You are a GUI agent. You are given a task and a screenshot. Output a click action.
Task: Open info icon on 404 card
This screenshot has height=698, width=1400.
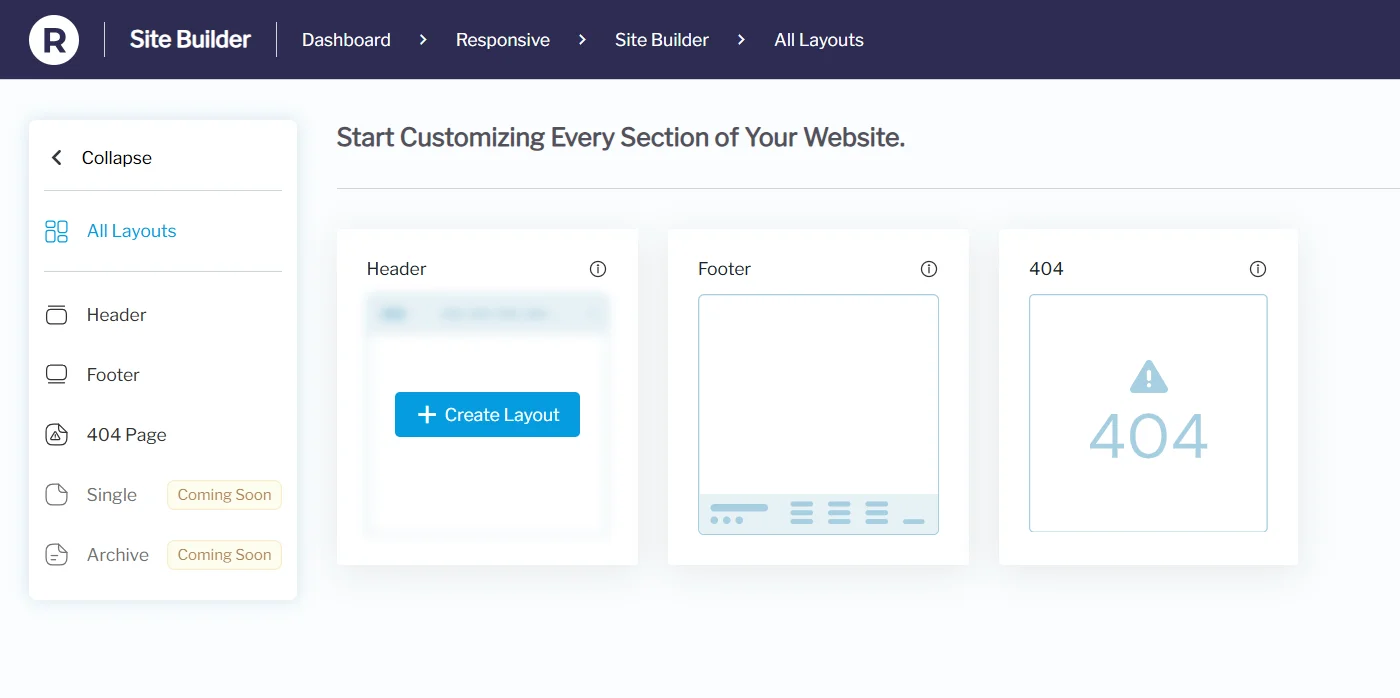pos(1258,269)
